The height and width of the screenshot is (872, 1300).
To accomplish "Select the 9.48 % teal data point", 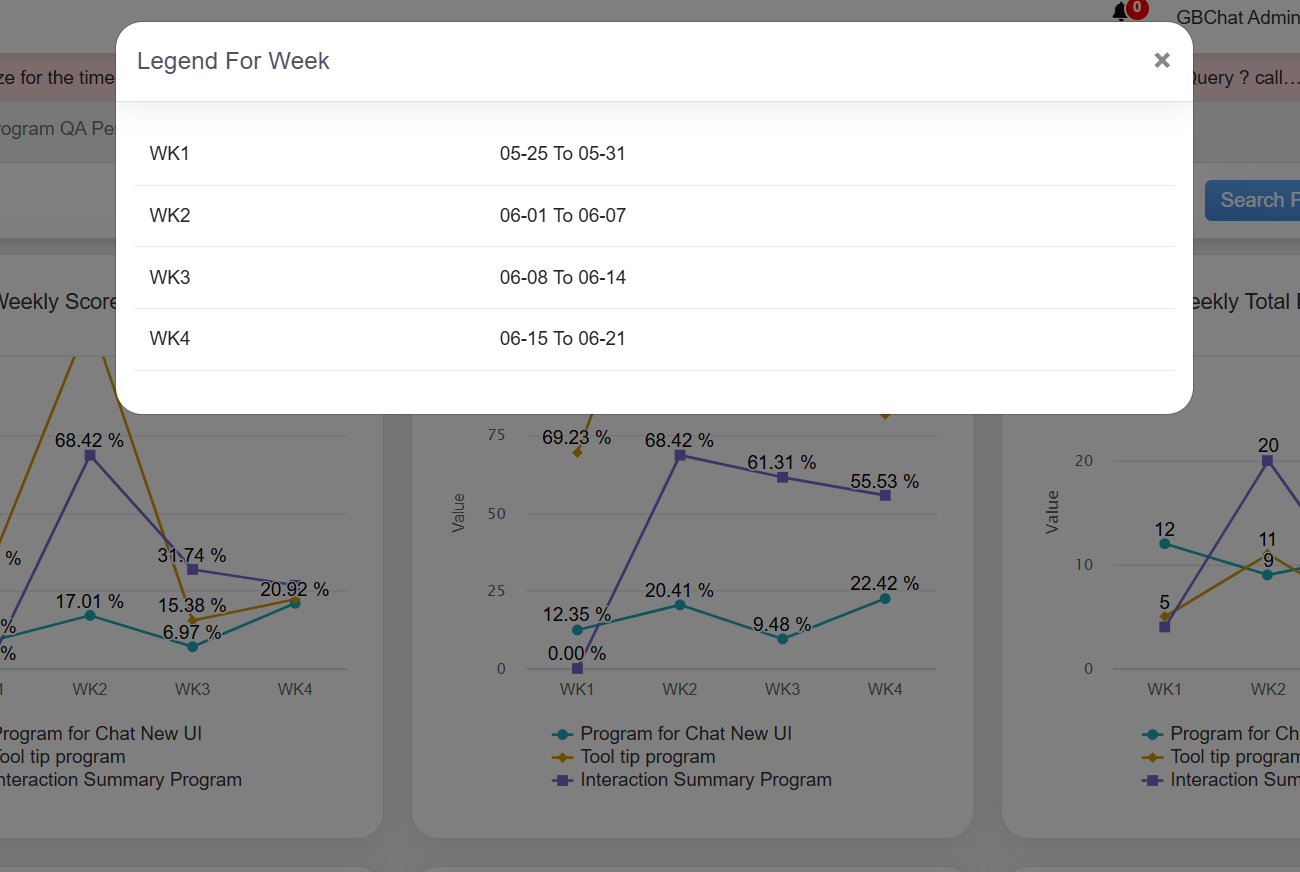I will pyautogui.click(x=782, y=639).
